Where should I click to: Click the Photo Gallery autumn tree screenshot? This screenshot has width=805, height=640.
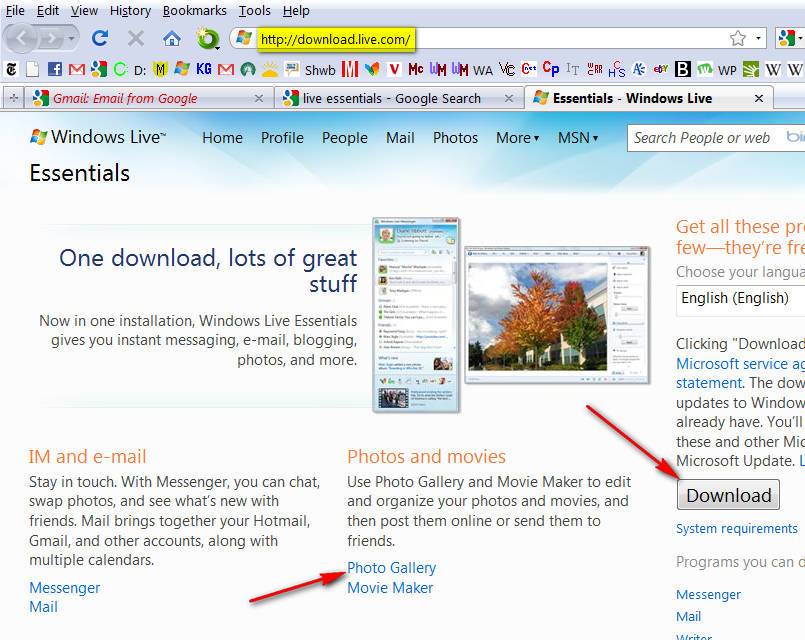click(x=557, y=315)
